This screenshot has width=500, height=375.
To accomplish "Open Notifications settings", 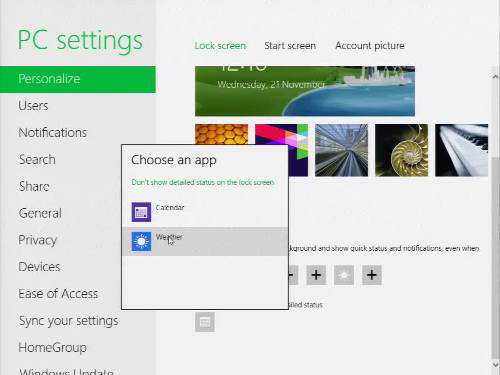I will tap(53, 133).
